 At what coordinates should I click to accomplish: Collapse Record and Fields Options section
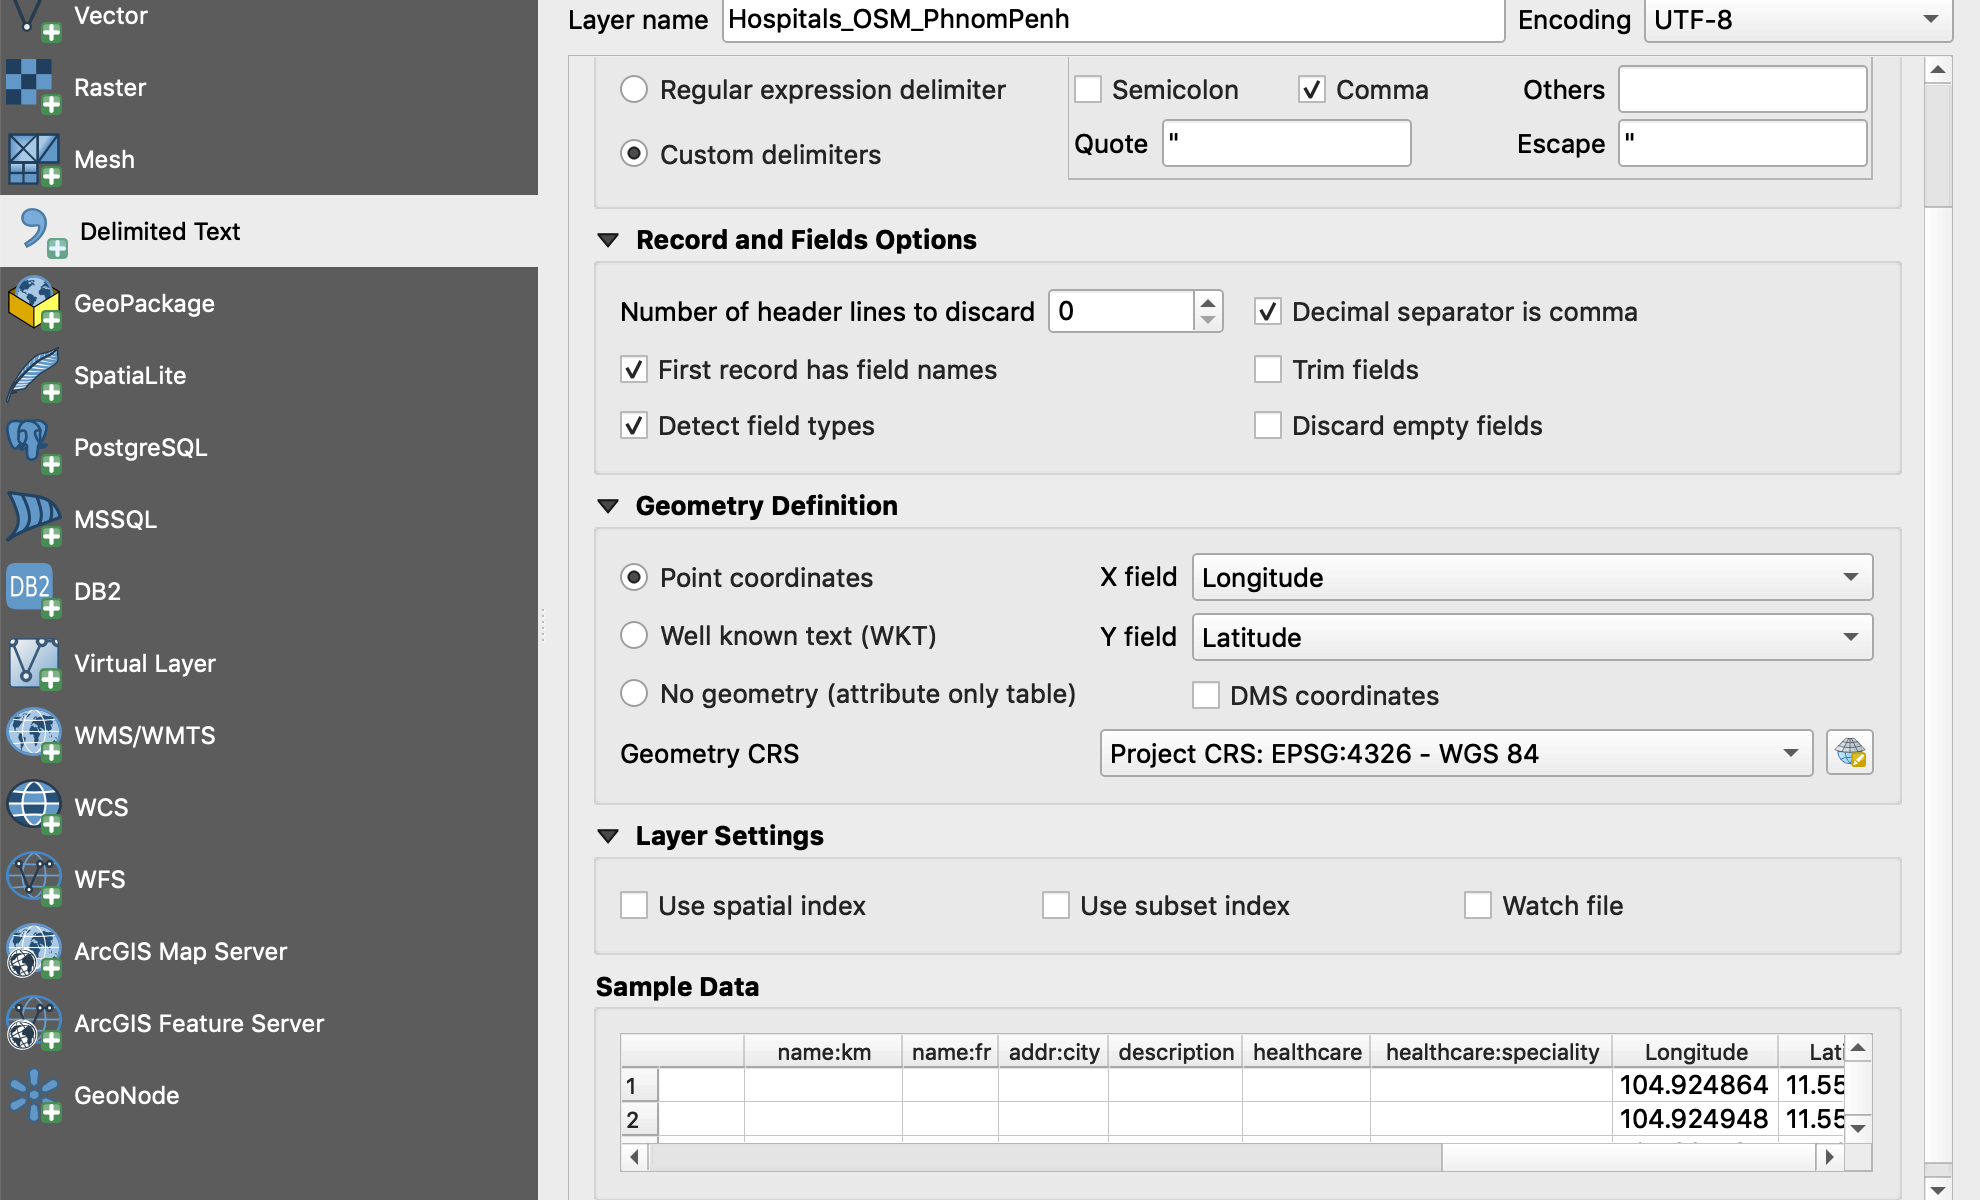coord(608,240)
